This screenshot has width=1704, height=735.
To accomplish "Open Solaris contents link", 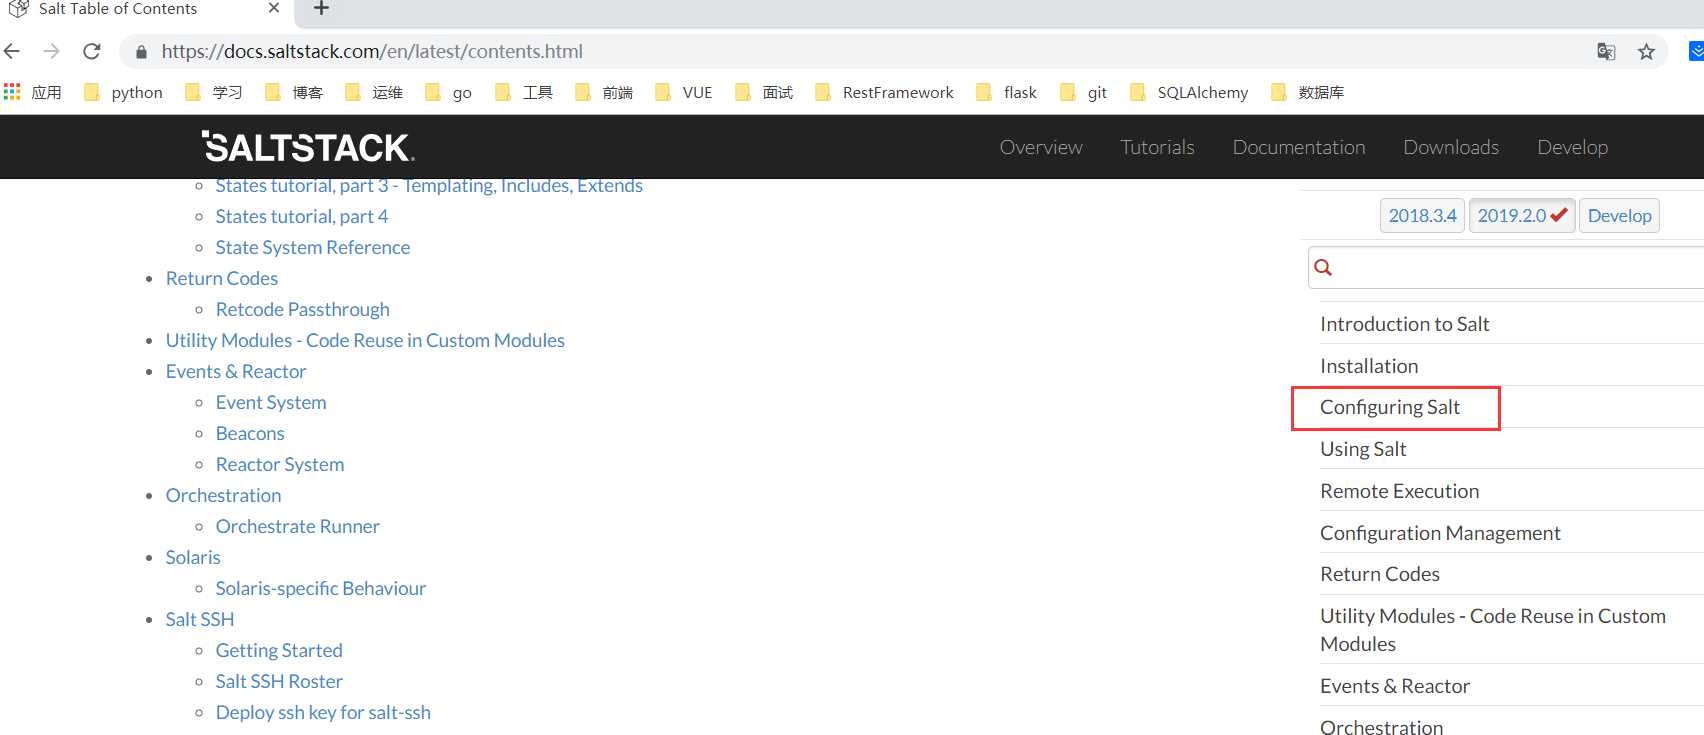I will click(192, 557).
